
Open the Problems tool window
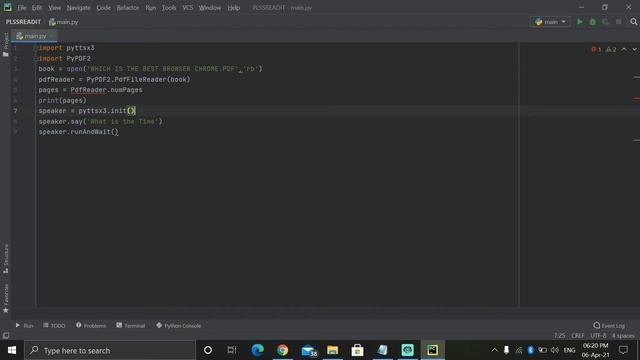pyautogui.click(x=91, y=325)
